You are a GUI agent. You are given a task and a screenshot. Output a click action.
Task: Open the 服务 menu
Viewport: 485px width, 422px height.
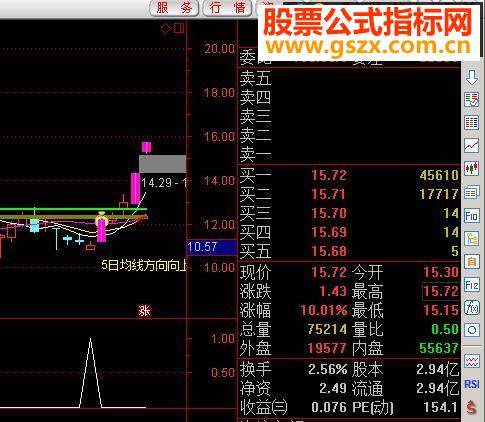(174, 8)
